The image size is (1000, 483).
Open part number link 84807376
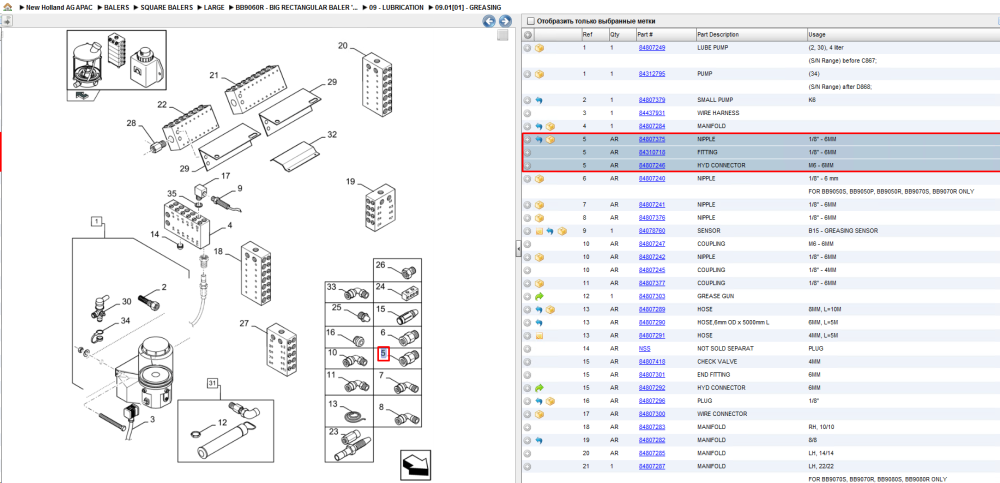652,218
